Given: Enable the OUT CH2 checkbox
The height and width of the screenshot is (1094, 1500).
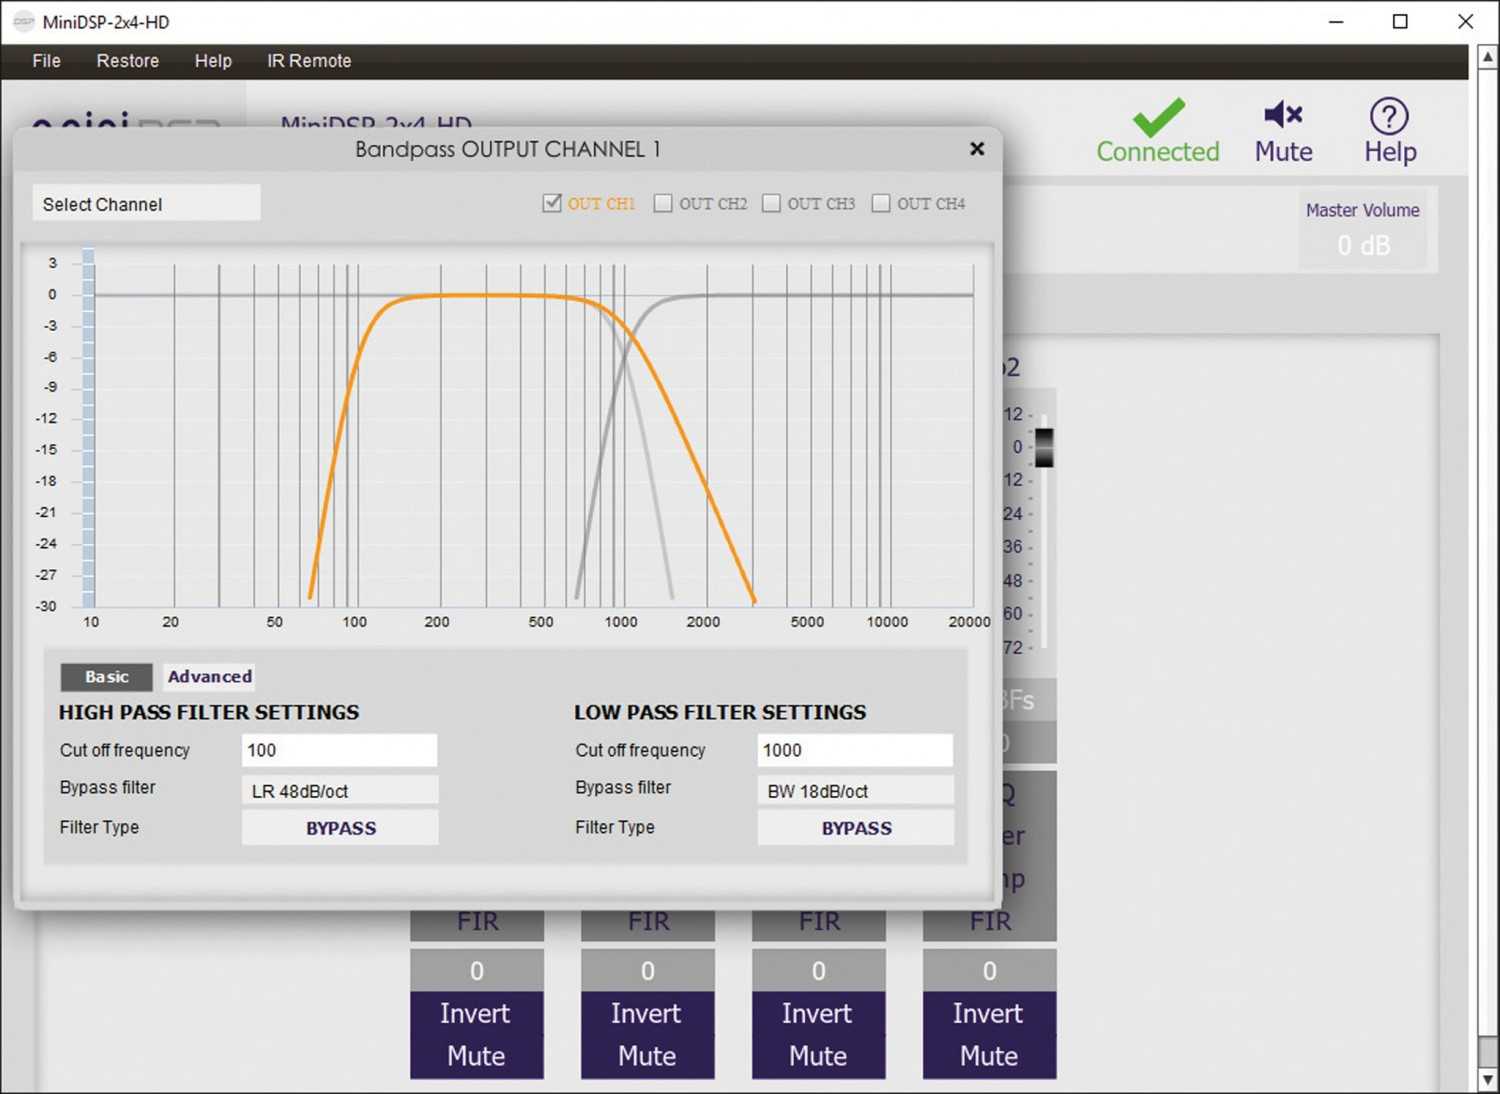Looking at the screenshot, I should coord(663,203).
